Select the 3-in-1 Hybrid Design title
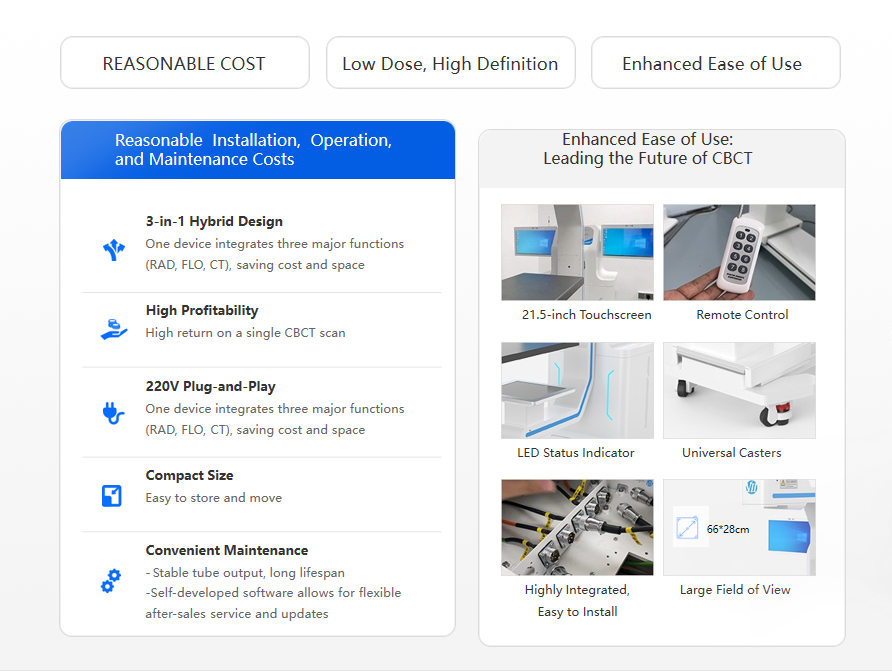Viewport: 892px width, 671px height. pyautogui.click(x=214, y=221)
